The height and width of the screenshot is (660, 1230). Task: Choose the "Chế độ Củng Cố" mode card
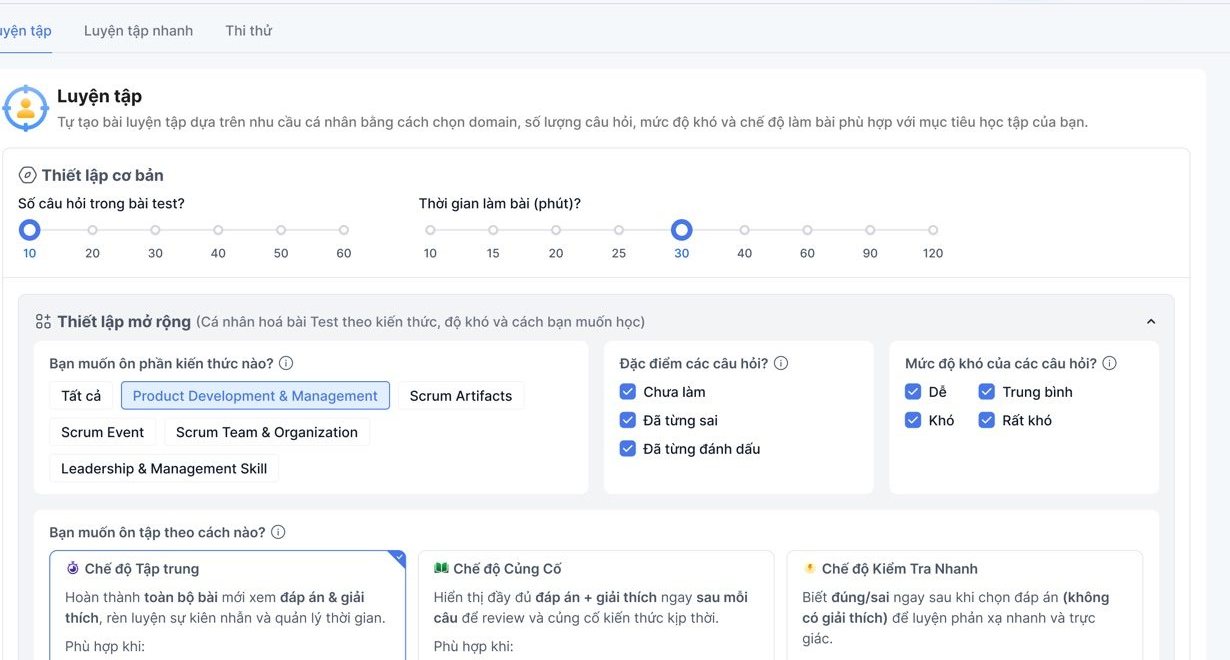(596, 605)
